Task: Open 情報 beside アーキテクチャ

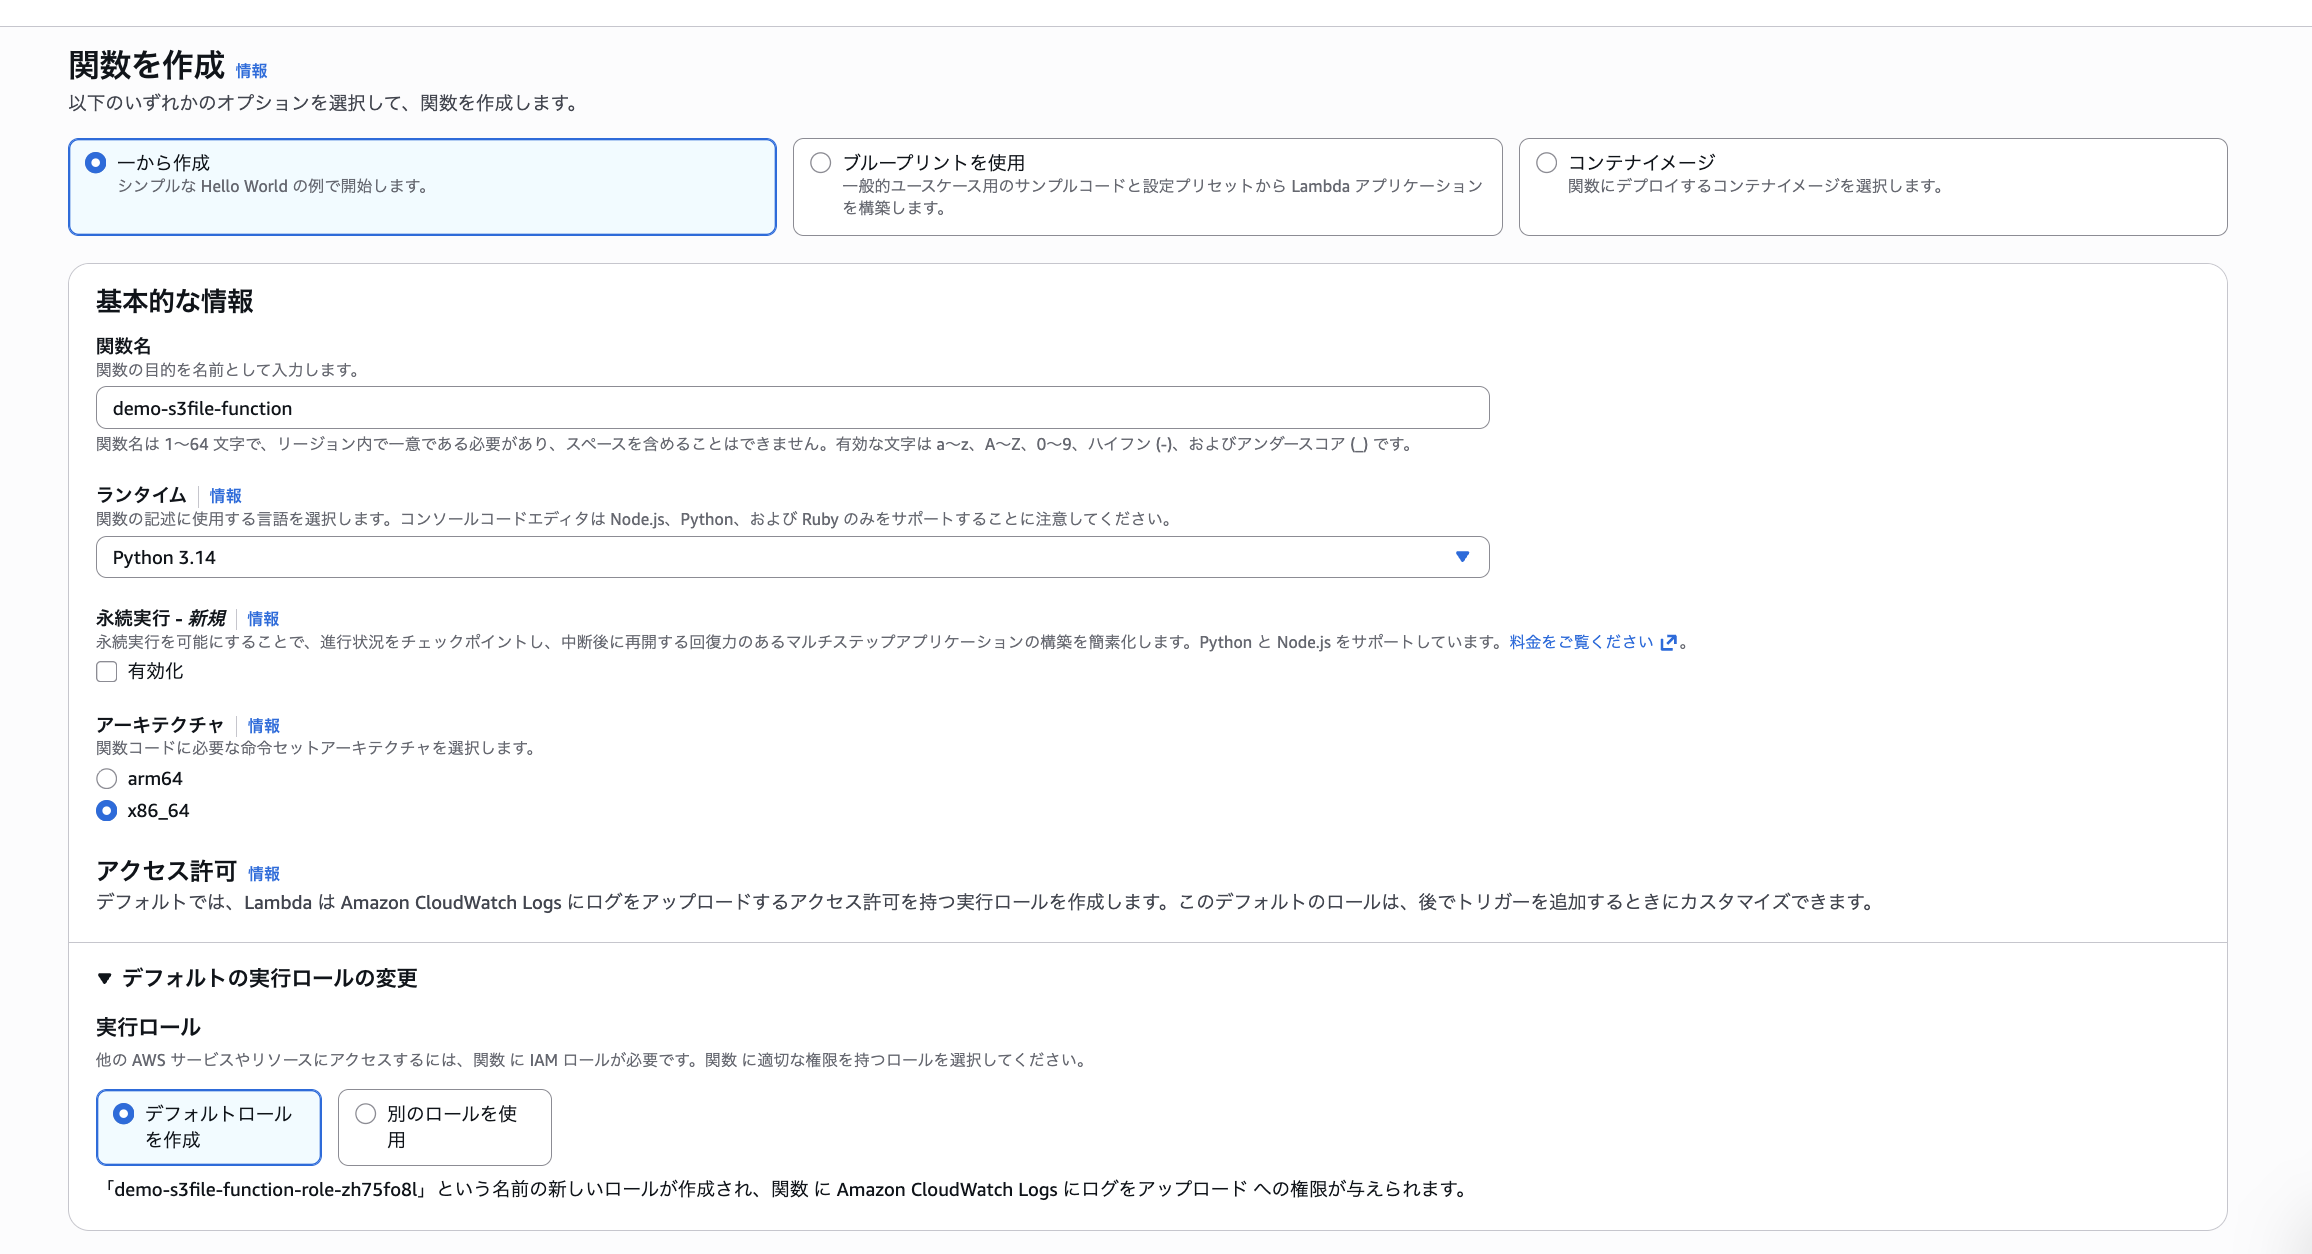Action: (263, 725)
